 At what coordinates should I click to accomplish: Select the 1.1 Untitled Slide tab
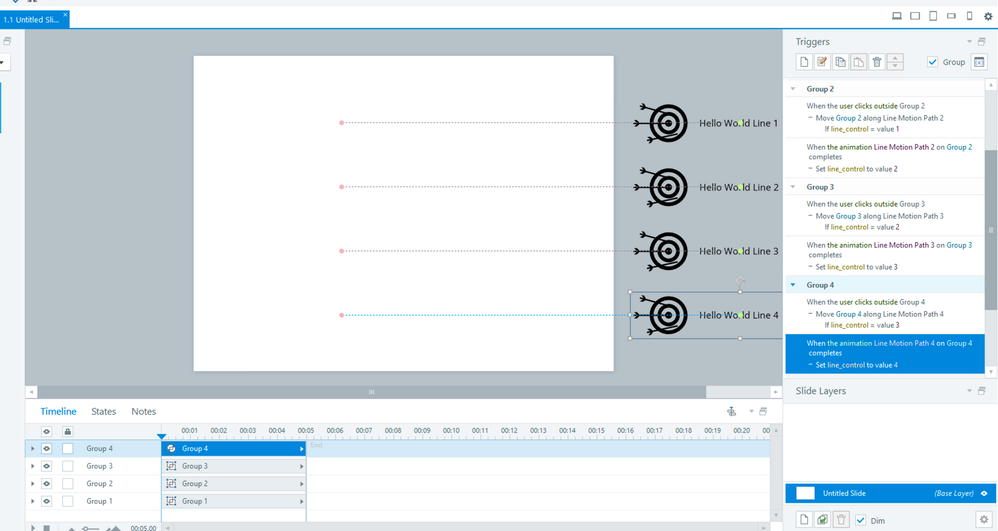pos(32,19)
